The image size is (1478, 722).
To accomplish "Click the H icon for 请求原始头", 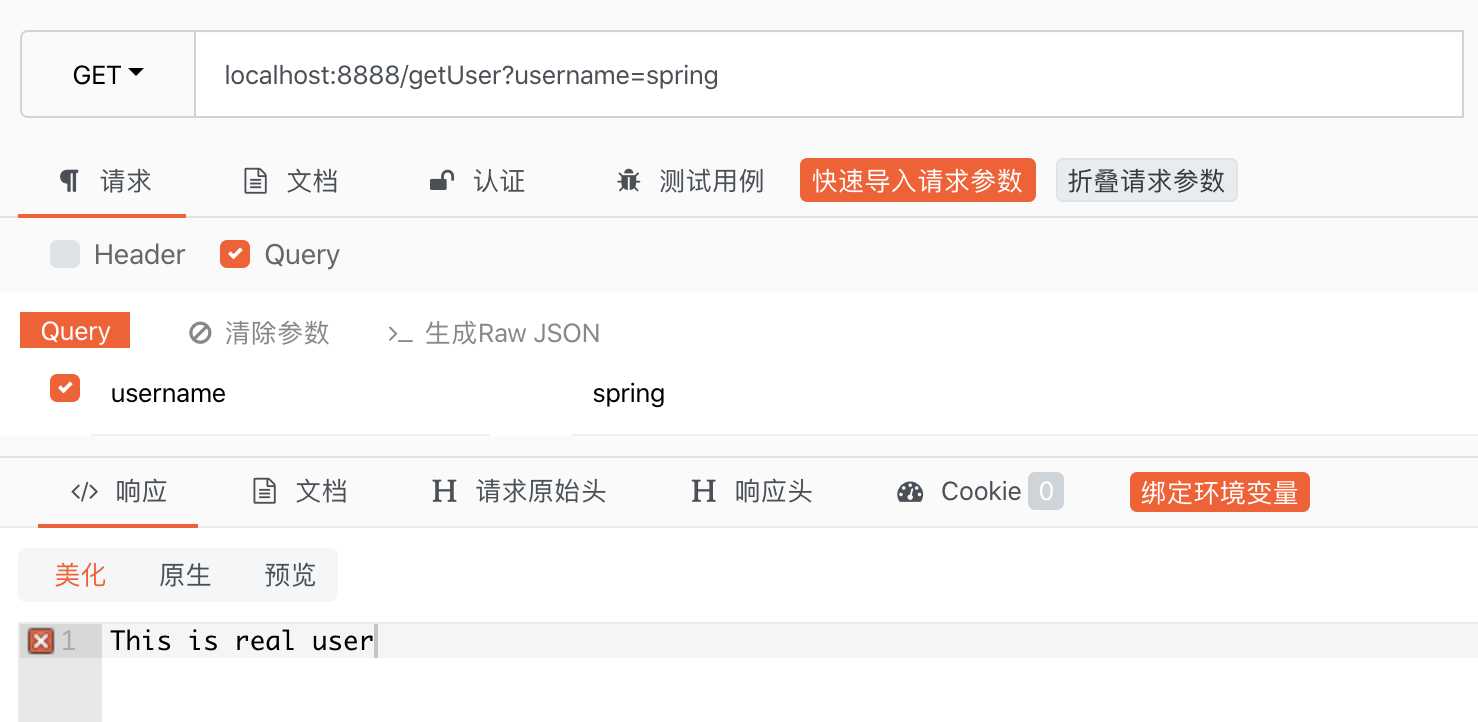I will [x=444, y=492].
